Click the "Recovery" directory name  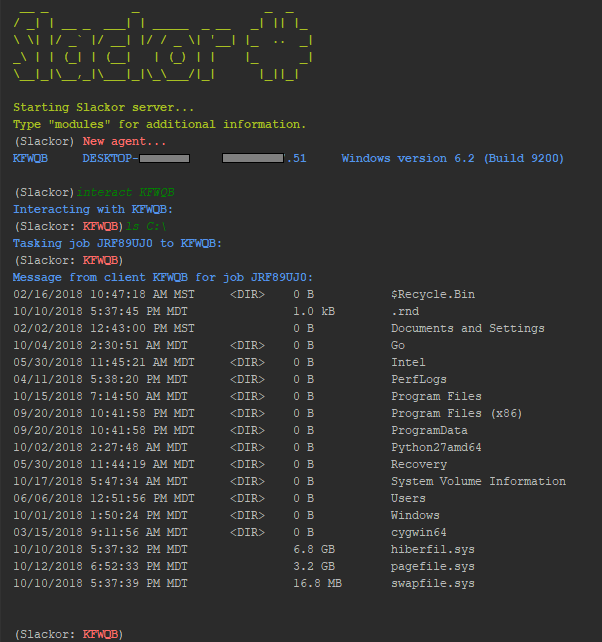[419, 464]
